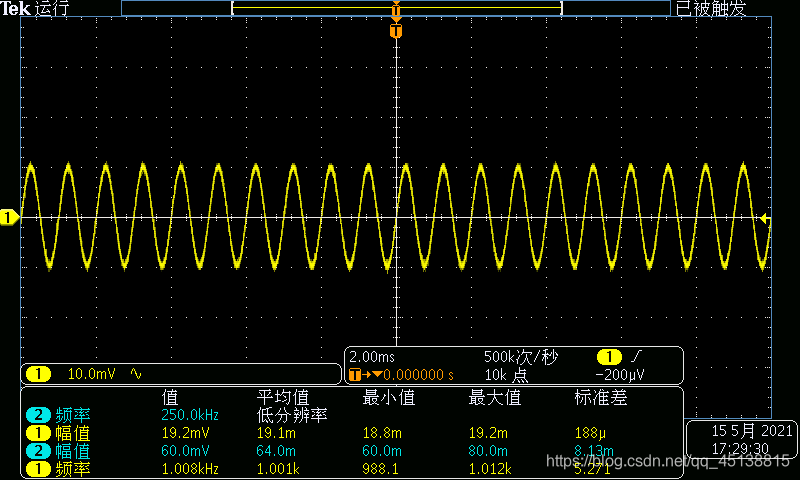Screen dimensions: 800x480
Task: Click the 64.0m mean value
Action: (x=276, y=451)
